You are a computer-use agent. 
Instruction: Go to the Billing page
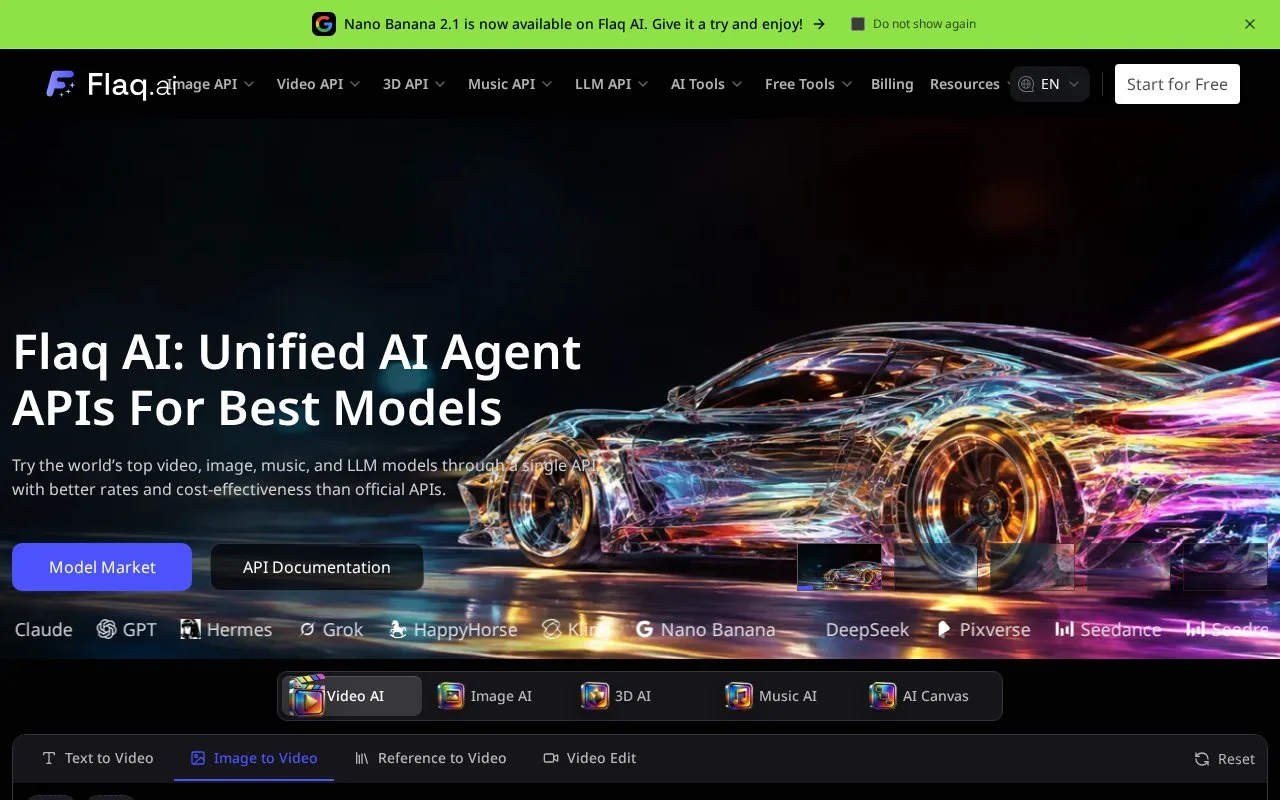(892, 84)
